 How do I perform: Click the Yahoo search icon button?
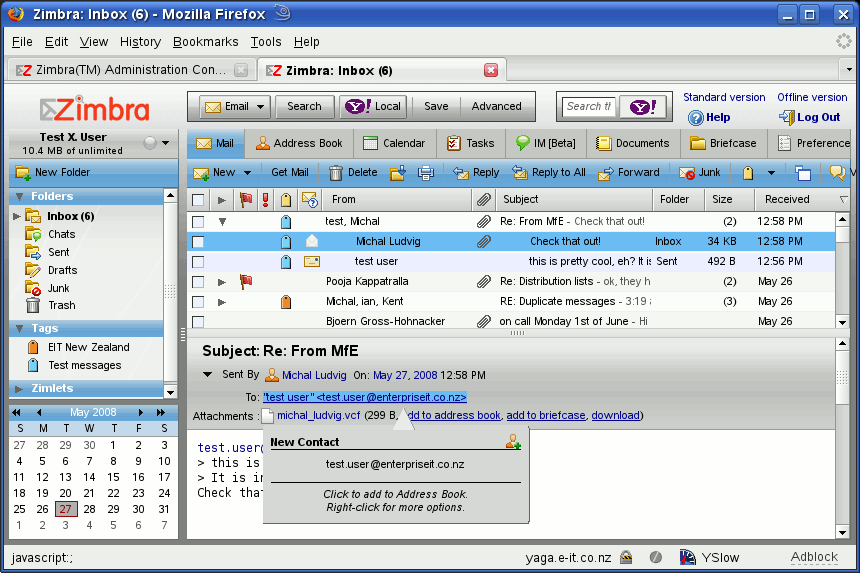click(643, 106)
